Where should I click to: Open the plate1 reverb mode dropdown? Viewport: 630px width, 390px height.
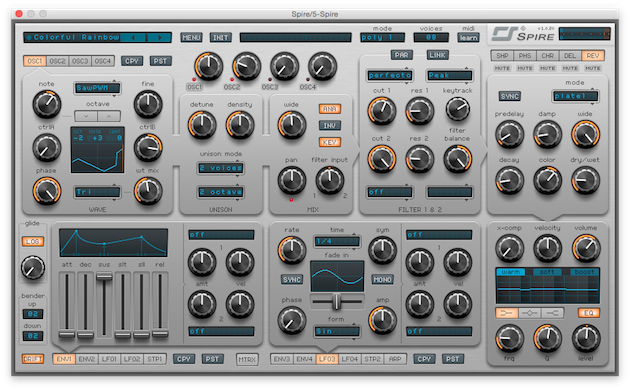pyautogui.click(x=575, y=96)
